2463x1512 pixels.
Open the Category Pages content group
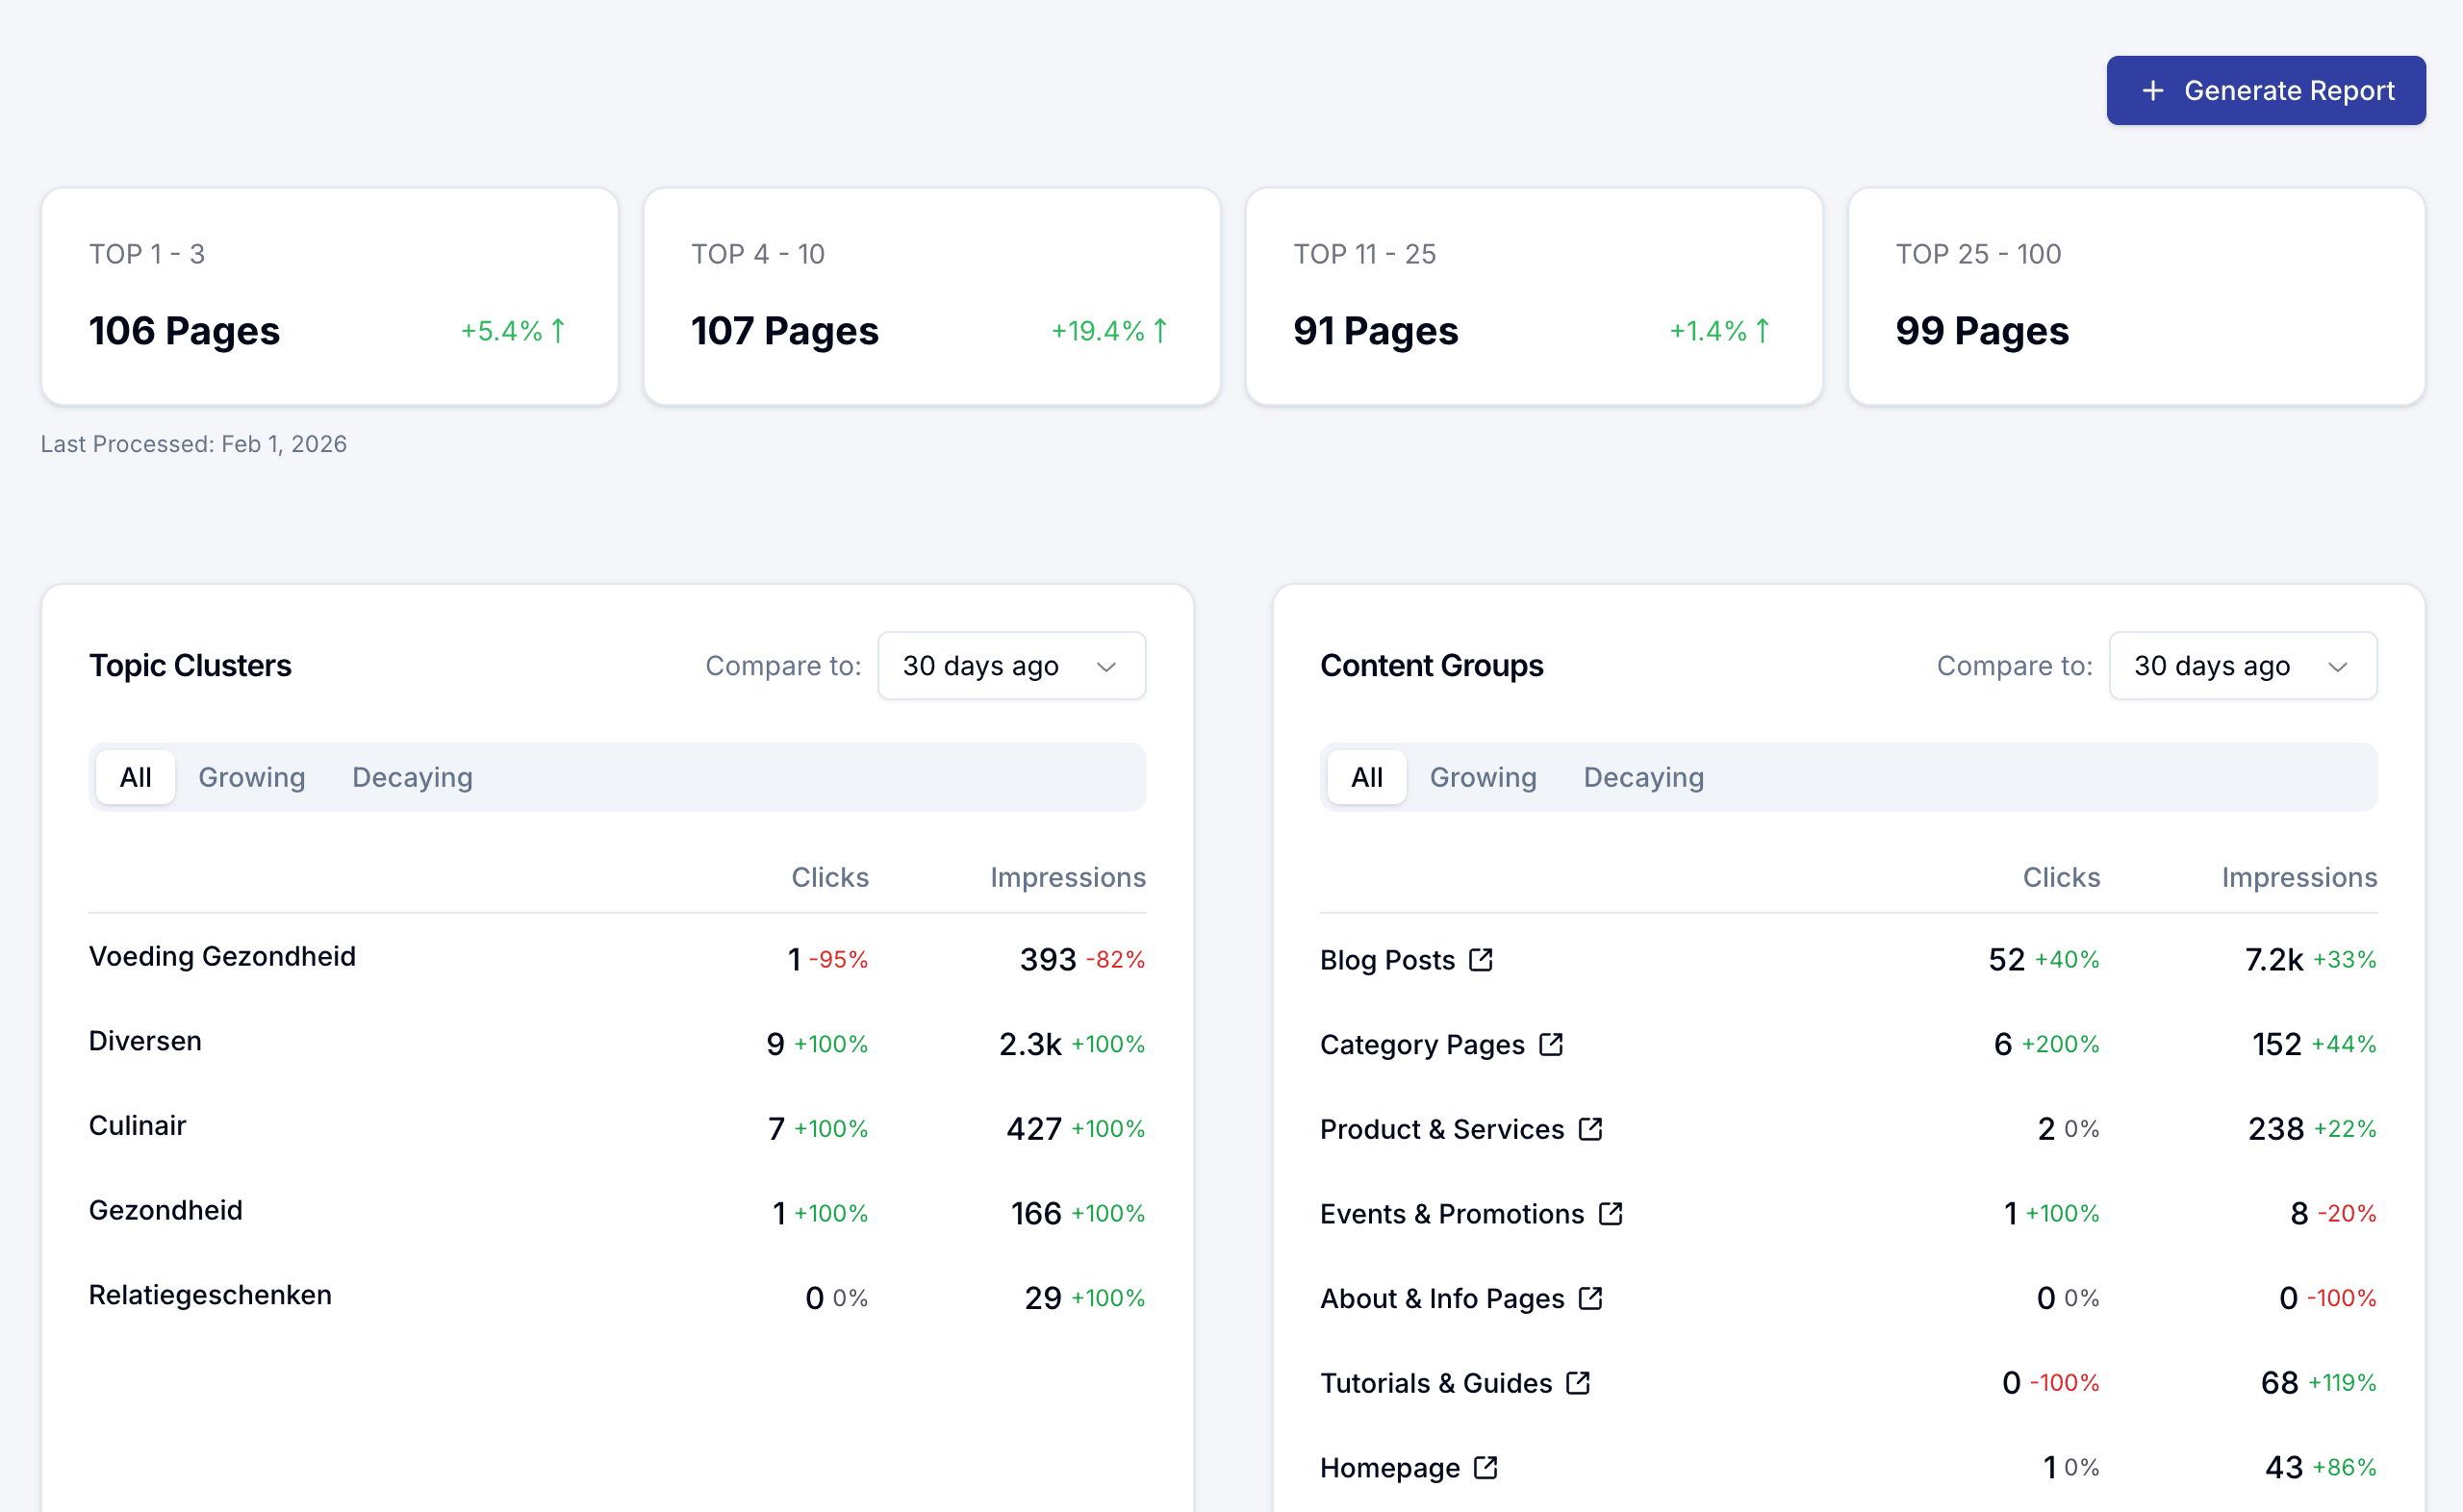(1422, 1044)
